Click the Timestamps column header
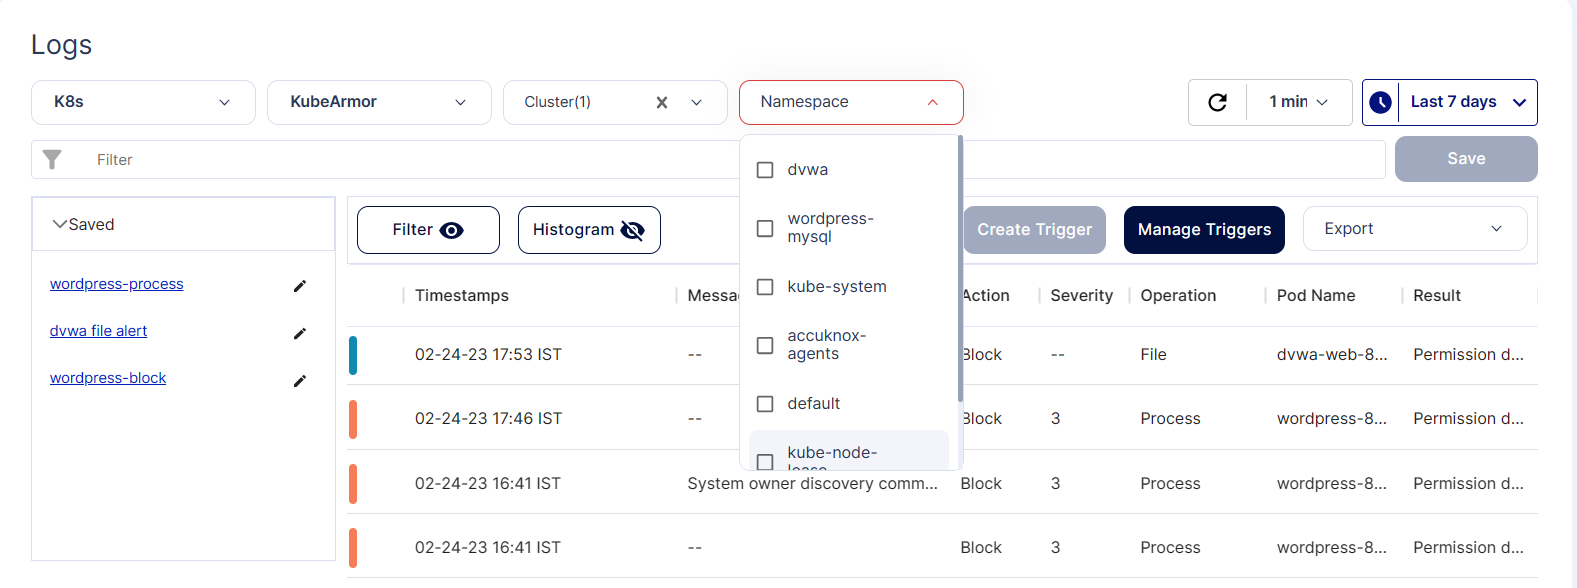Image resolution: width=1577 pixels, height=588 pixels. coord(462,296)
